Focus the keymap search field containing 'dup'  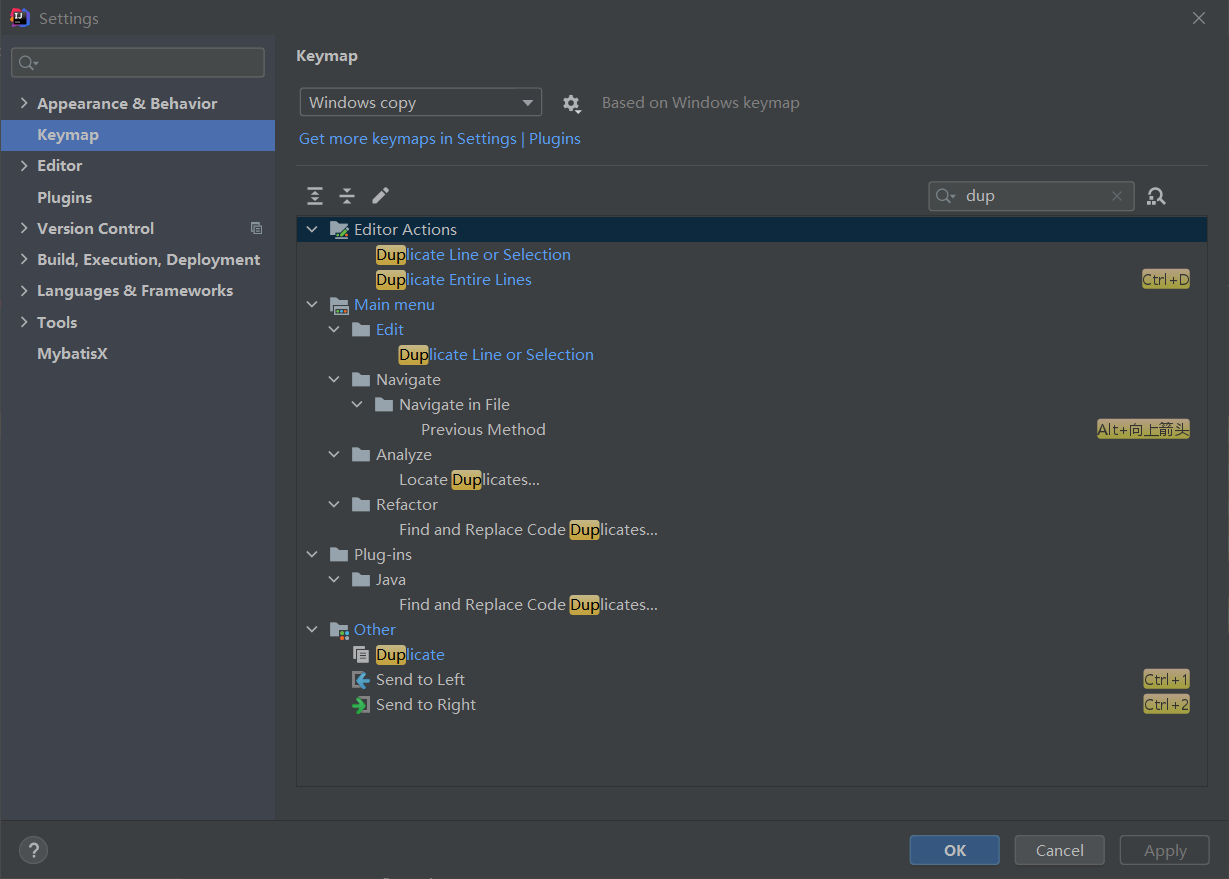[1031, 196]
